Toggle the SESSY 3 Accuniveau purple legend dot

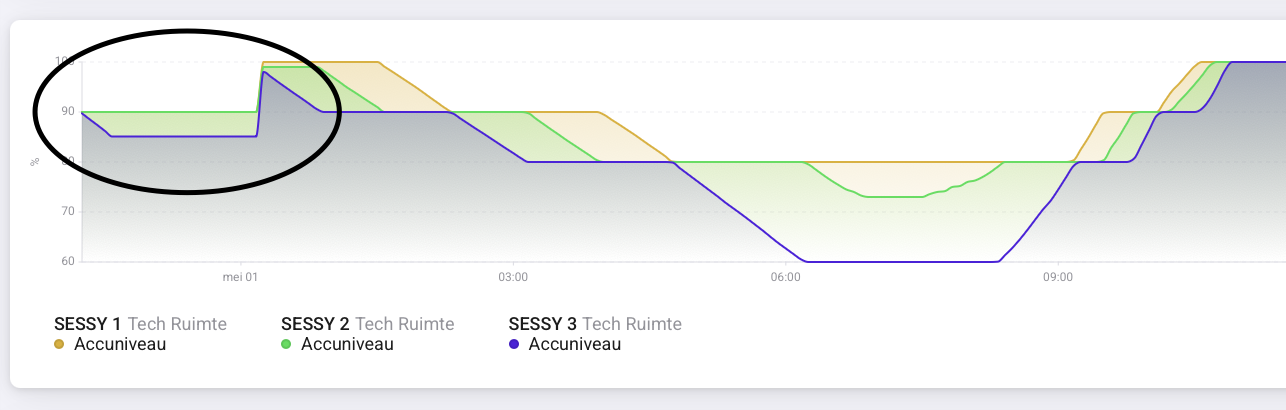pos(514,345)
